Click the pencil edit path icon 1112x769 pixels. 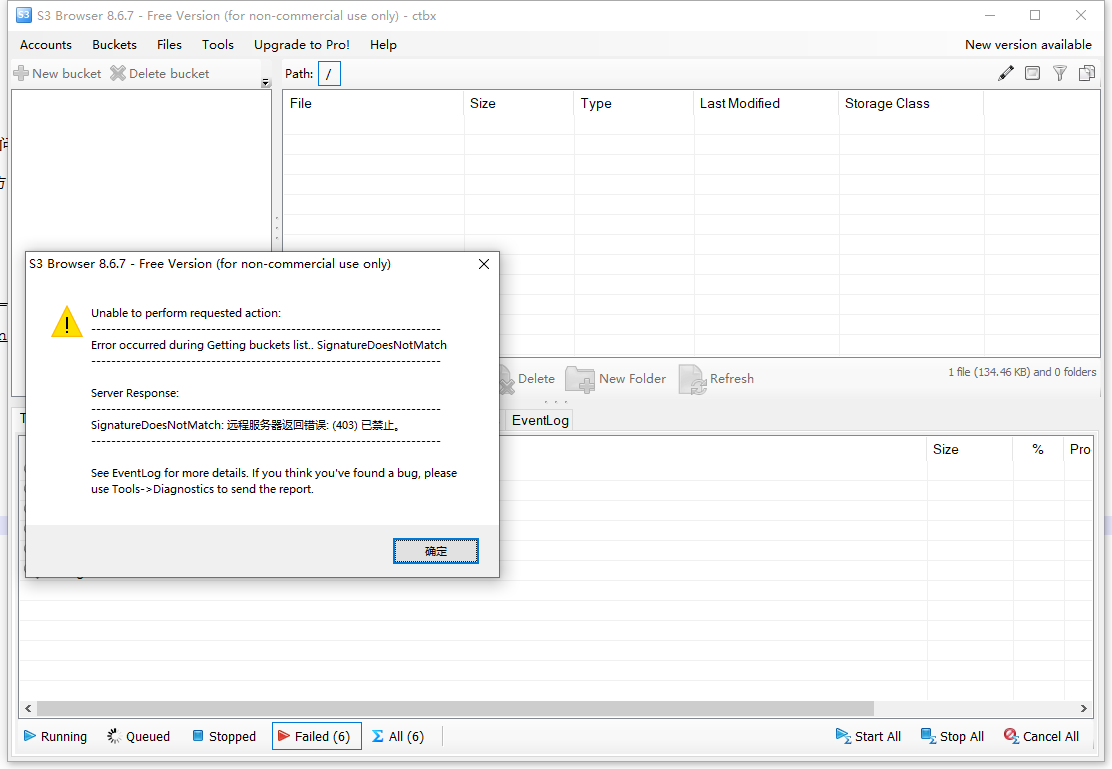1006,73
